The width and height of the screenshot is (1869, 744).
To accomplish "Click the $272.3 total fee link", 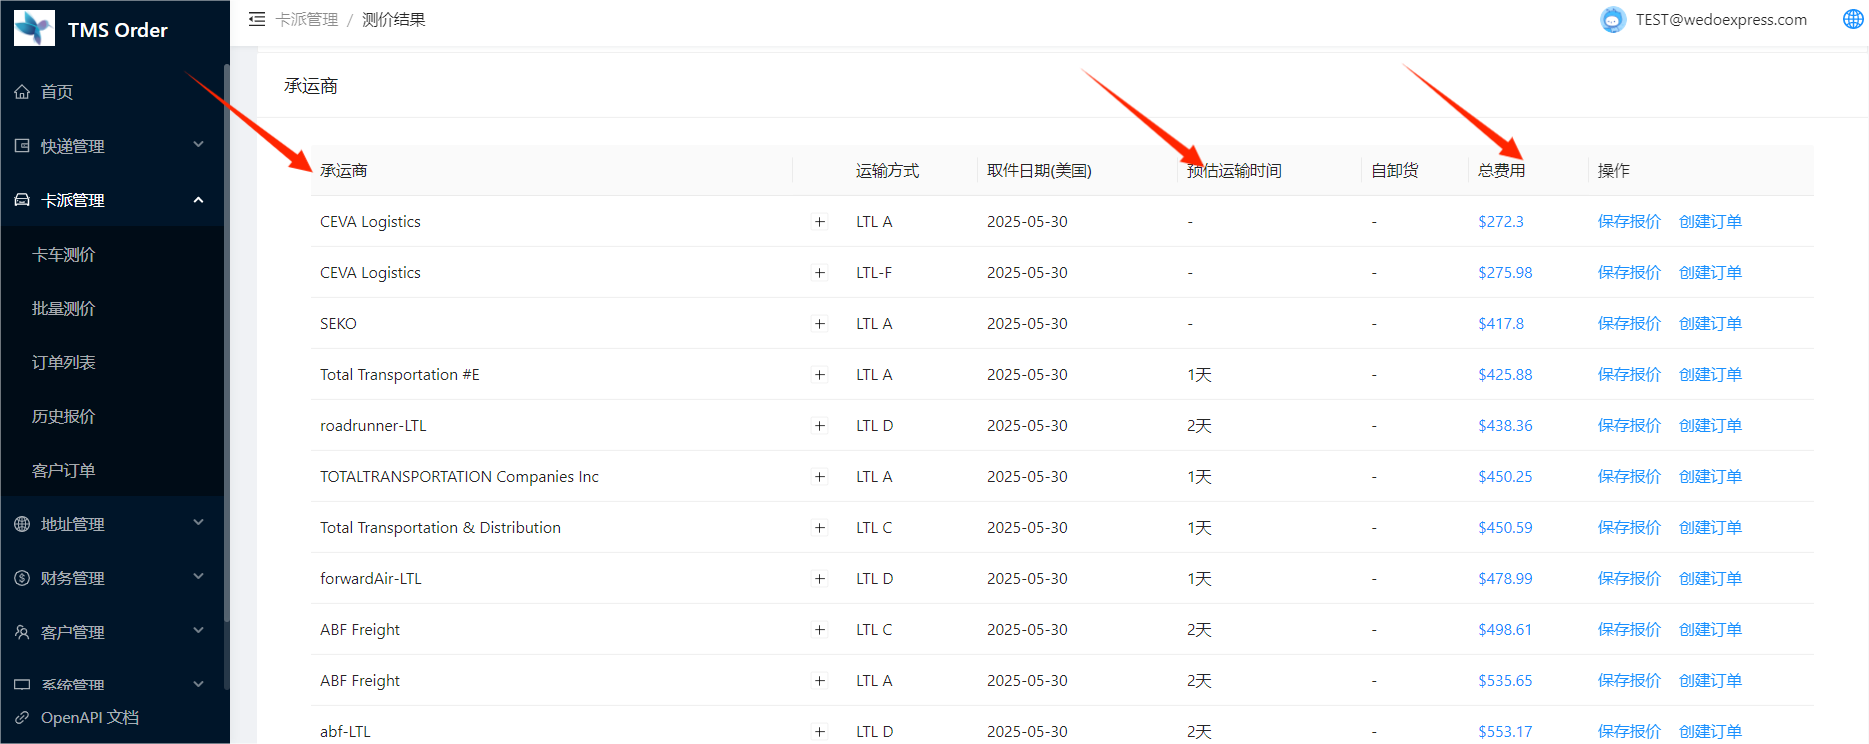I will [x=1500, y=222].
